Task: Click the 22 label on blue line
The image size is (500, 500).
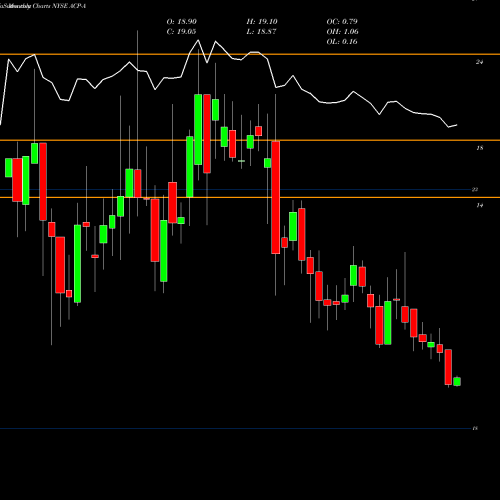Action: [x=475, y=190]
